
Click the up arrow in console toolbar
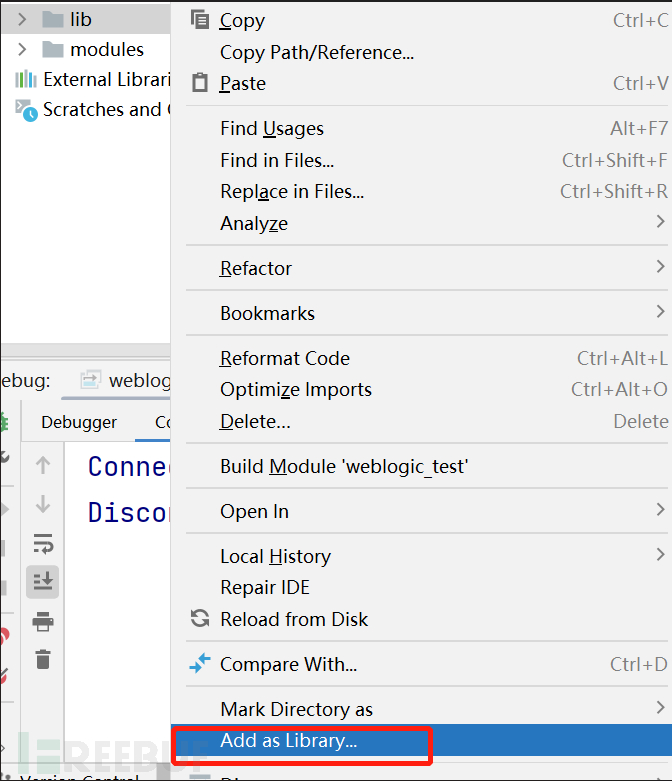(43, 465)
